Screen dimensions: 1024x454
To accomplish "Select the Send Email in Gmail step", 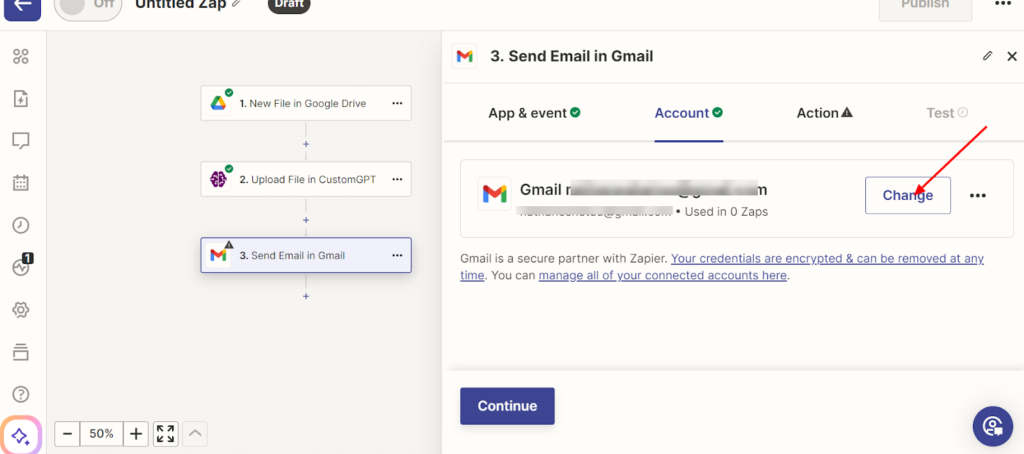I will 306,255.
